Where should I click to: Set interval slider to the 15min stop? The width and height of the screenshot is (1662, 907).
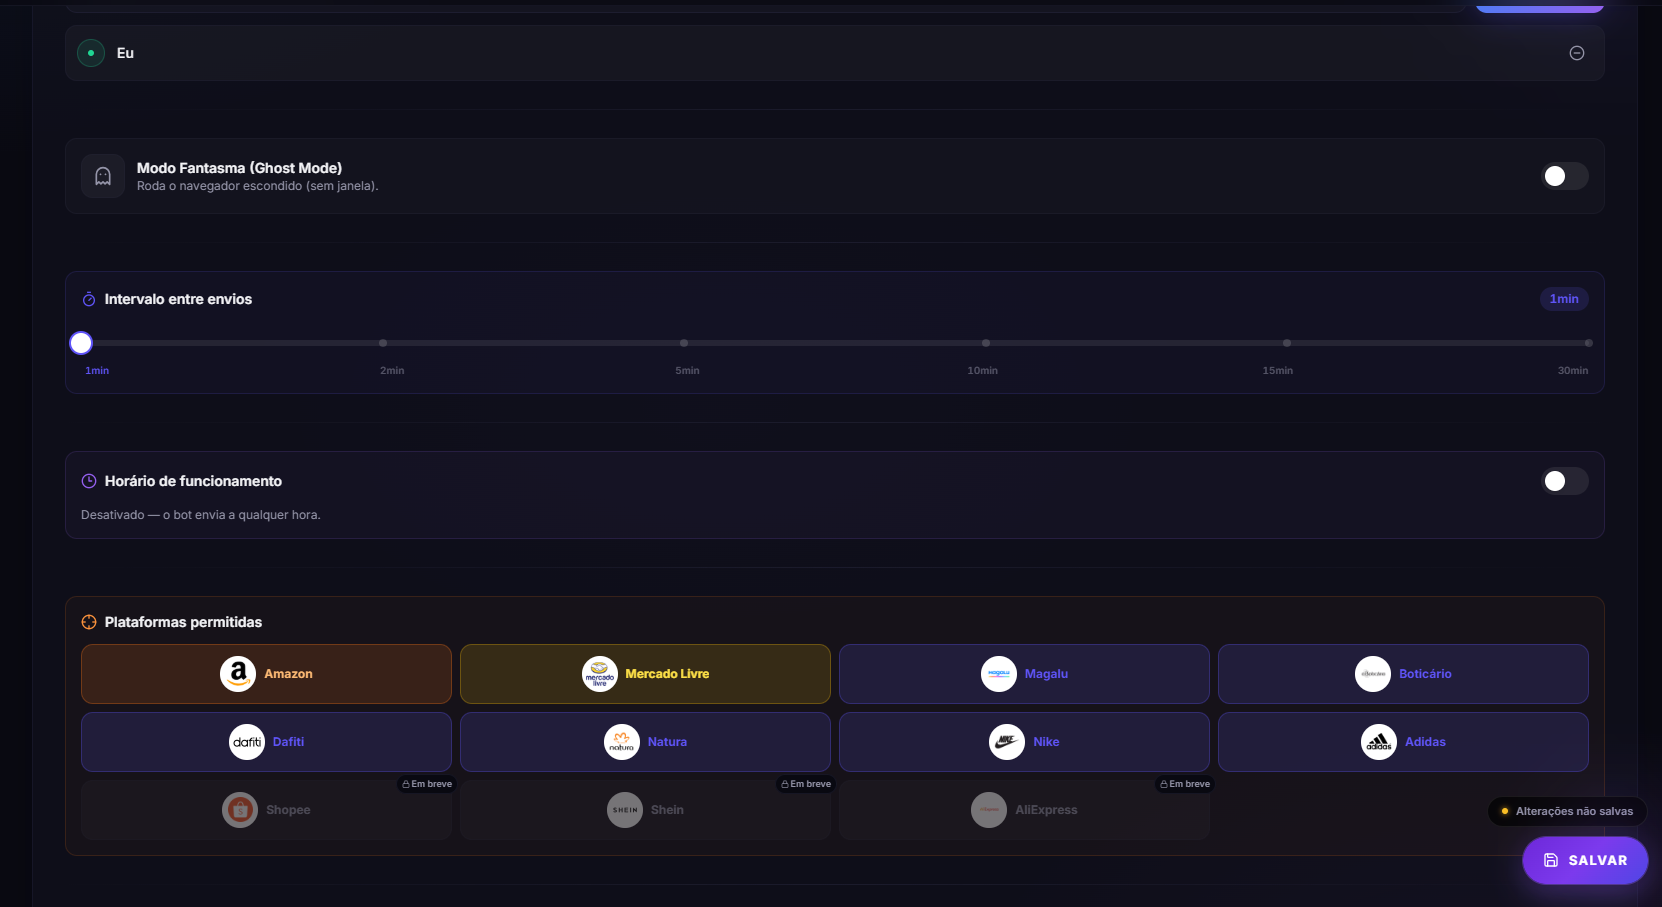[x=1287, y=343]
